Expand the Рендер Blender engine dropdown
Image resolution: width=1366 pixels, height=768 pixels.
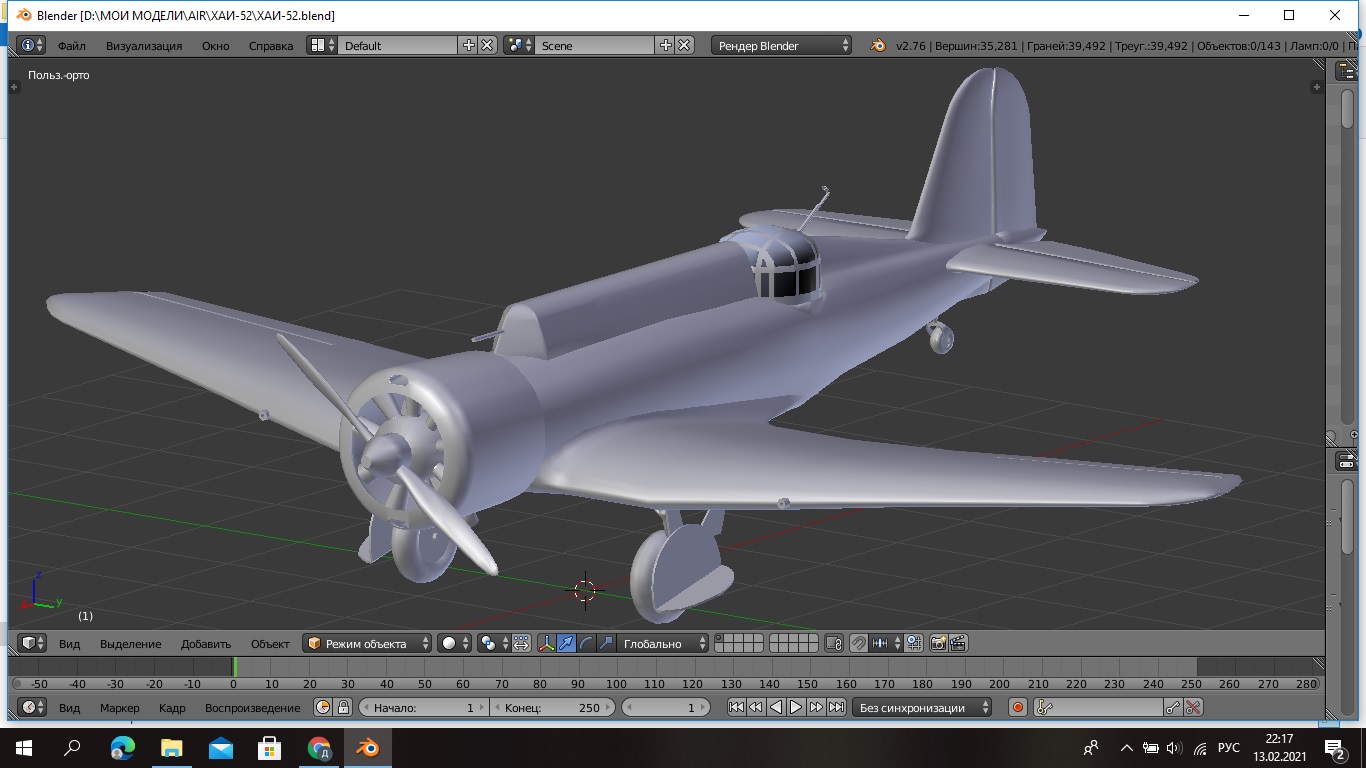[x=782, y=45]
